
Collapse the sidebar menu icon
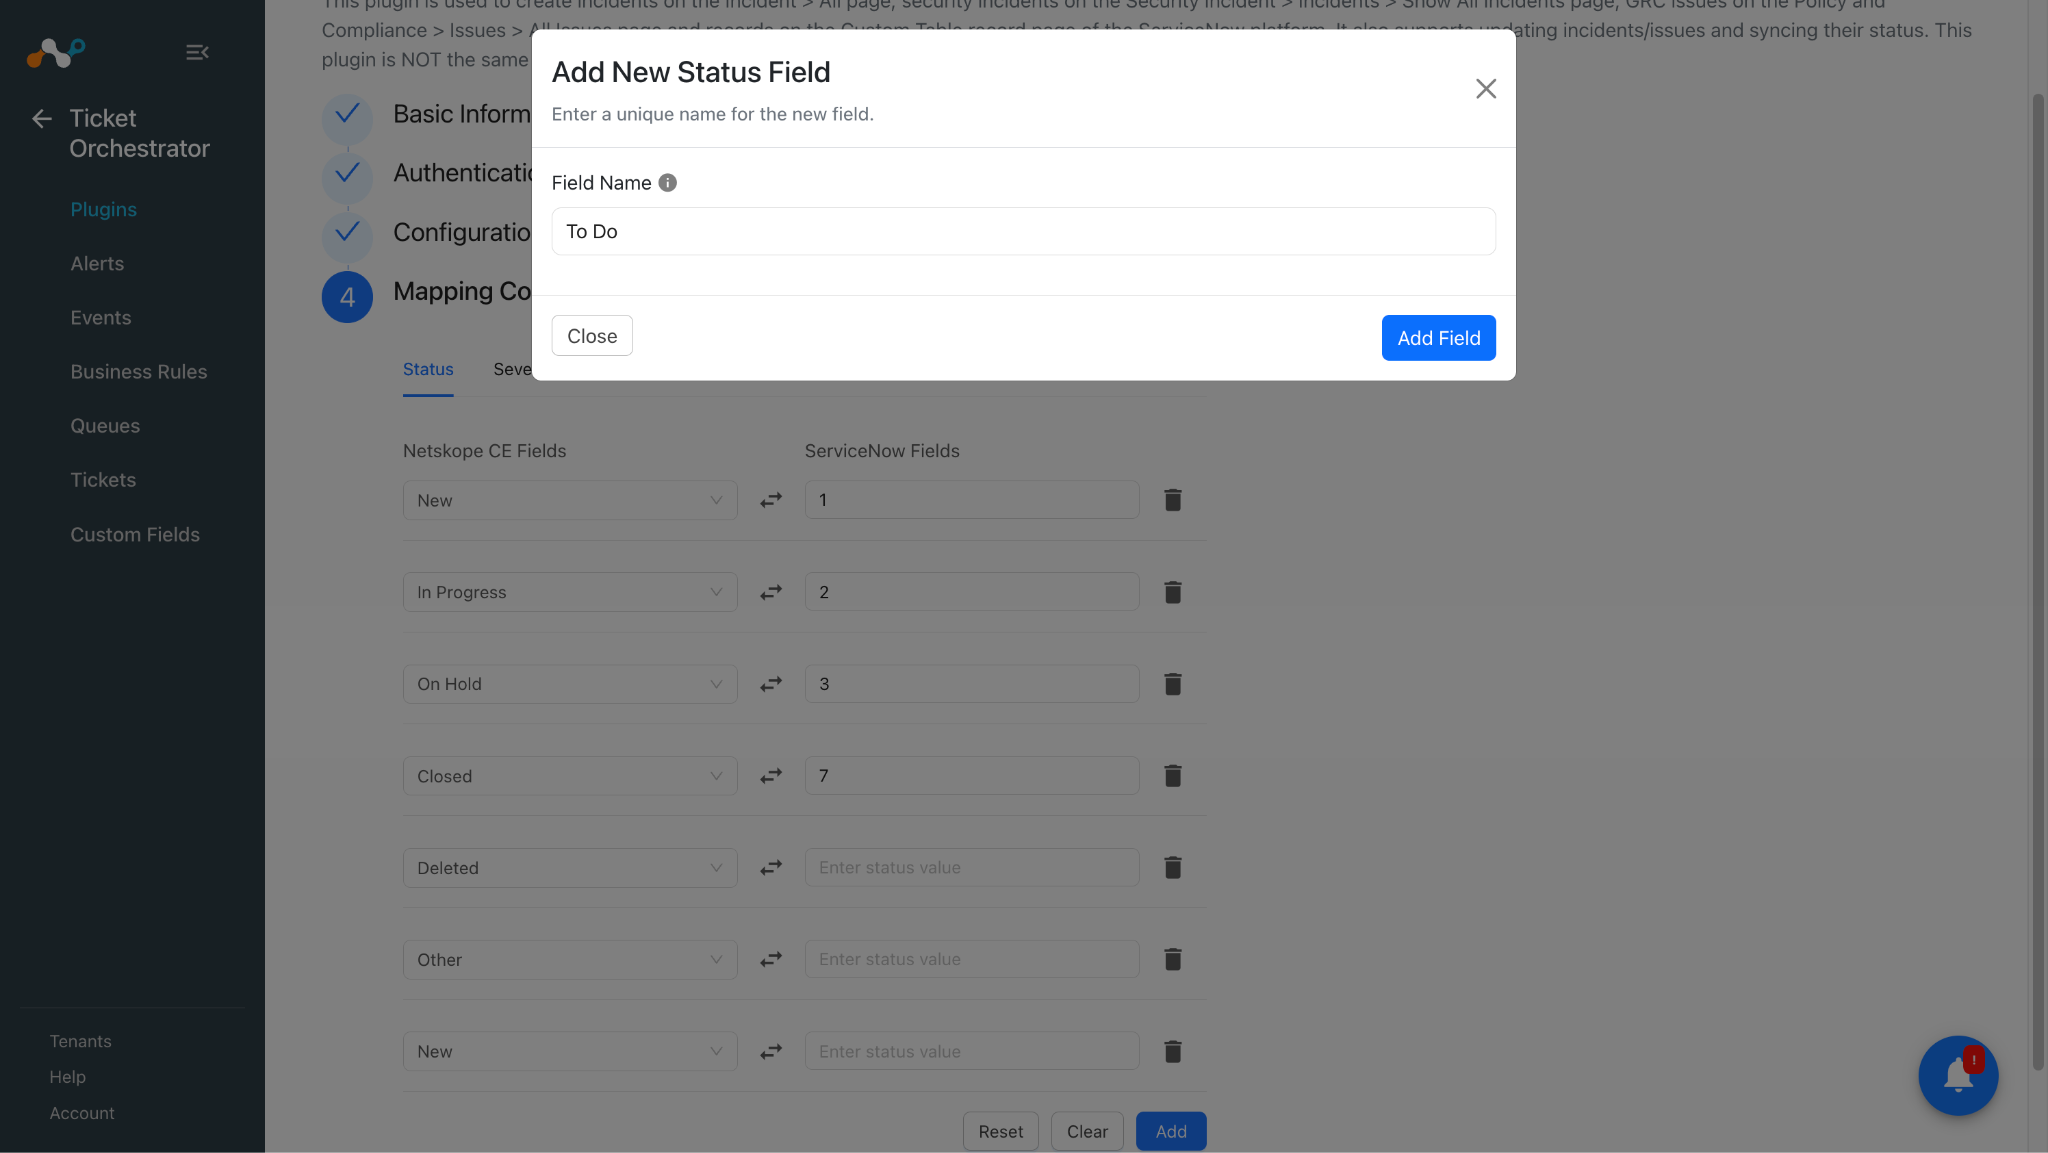point(197,52)
